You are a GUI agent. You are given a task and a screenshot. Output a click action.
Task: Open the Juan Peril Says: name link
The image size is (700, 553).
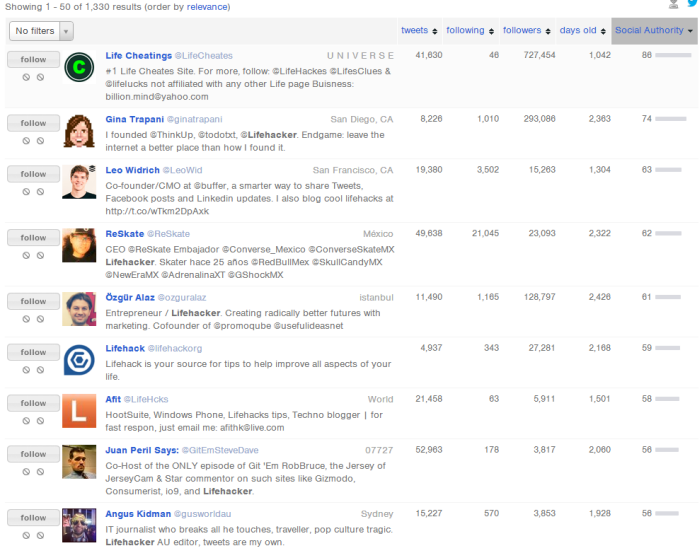coord(142,450)
